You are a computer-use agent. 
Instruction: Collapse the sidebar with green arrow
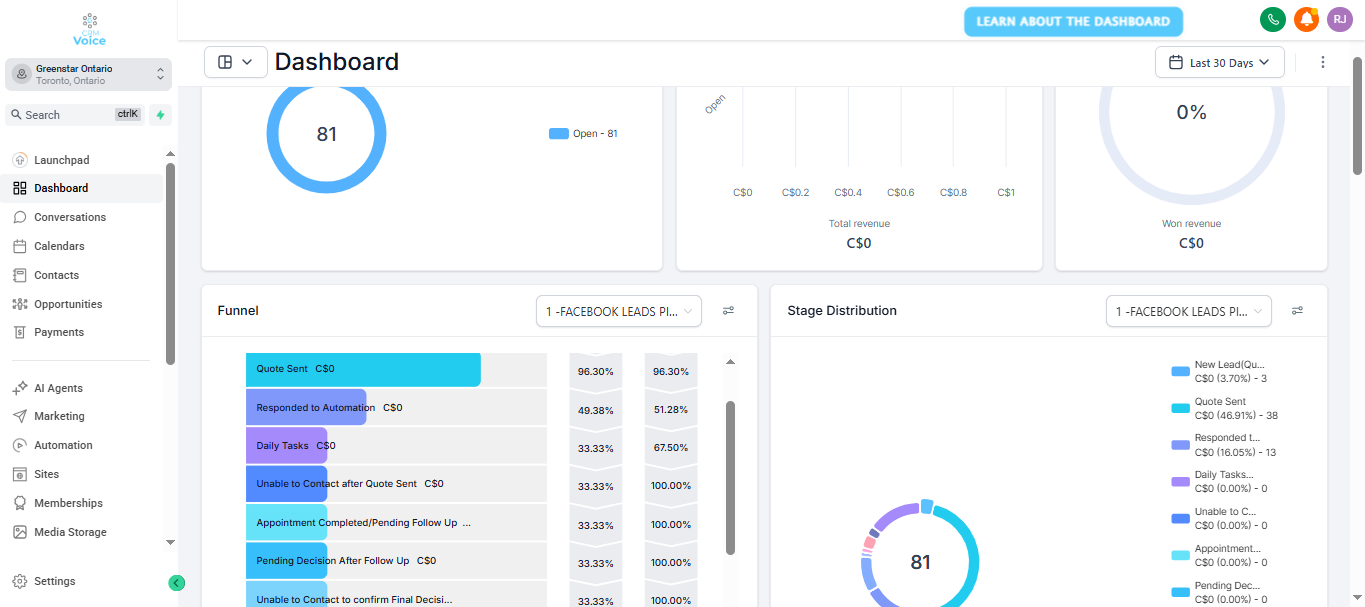177,583
